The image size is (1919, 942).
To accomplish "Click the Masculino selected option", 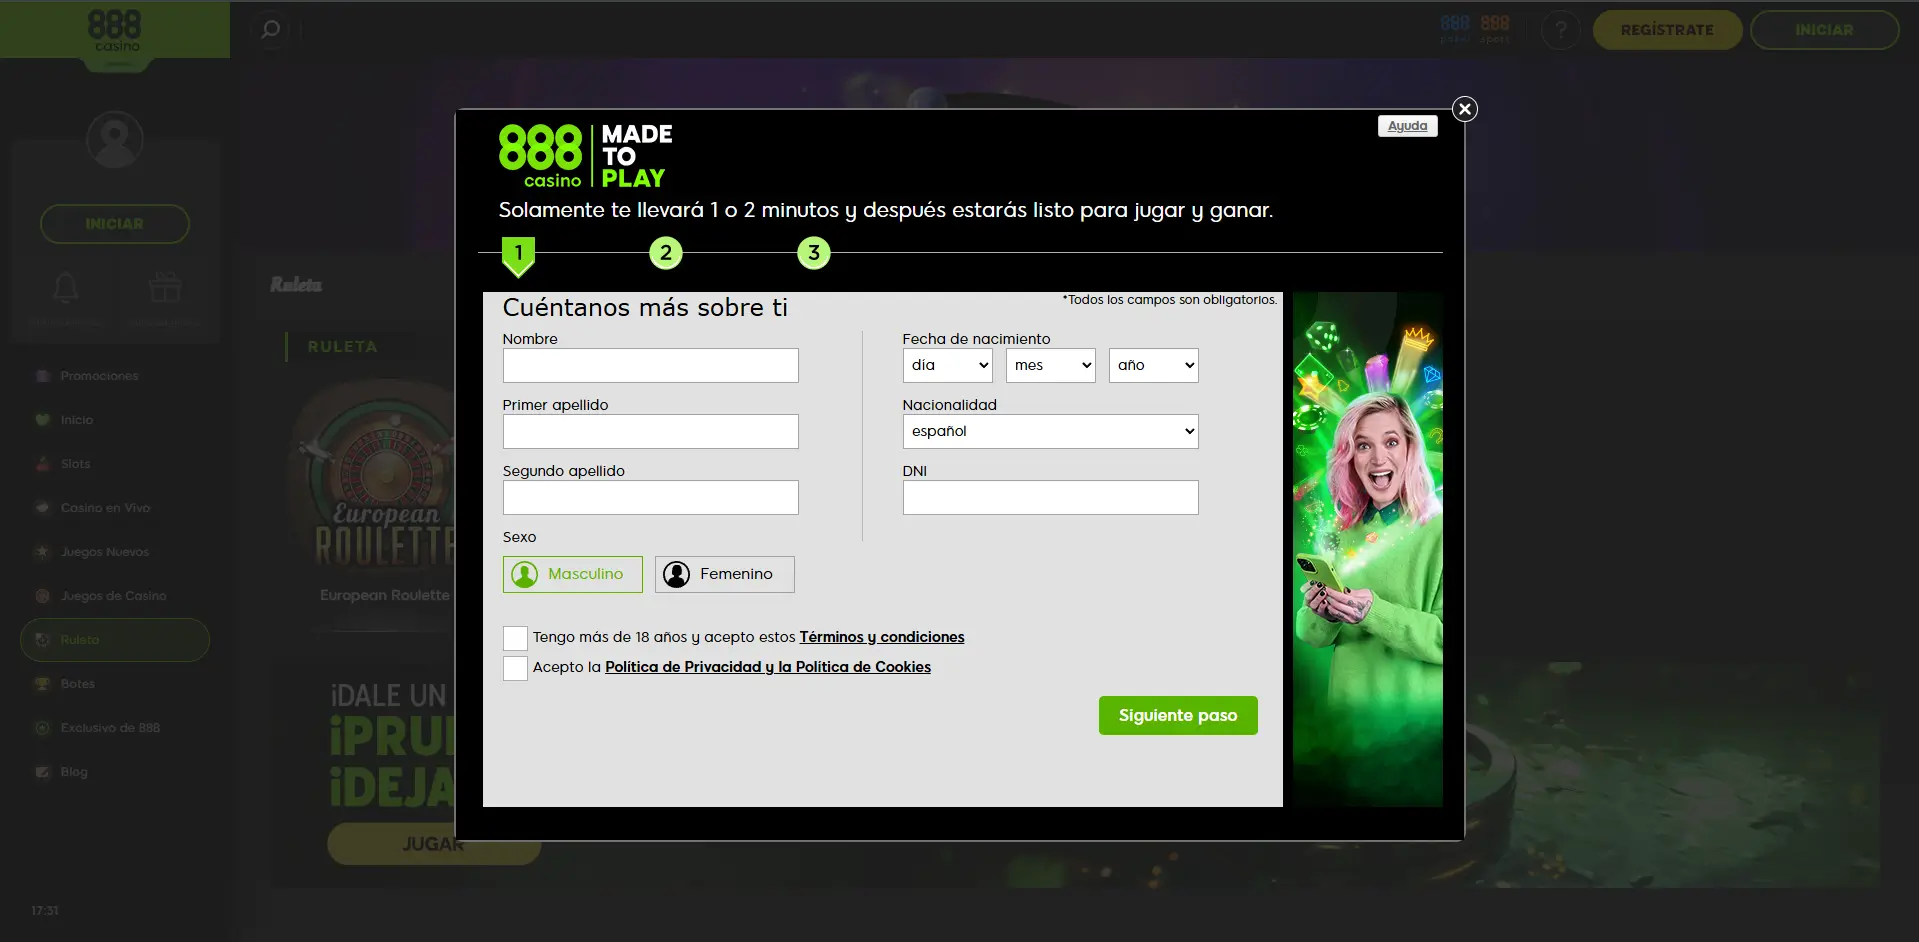I will click(572, 574).
